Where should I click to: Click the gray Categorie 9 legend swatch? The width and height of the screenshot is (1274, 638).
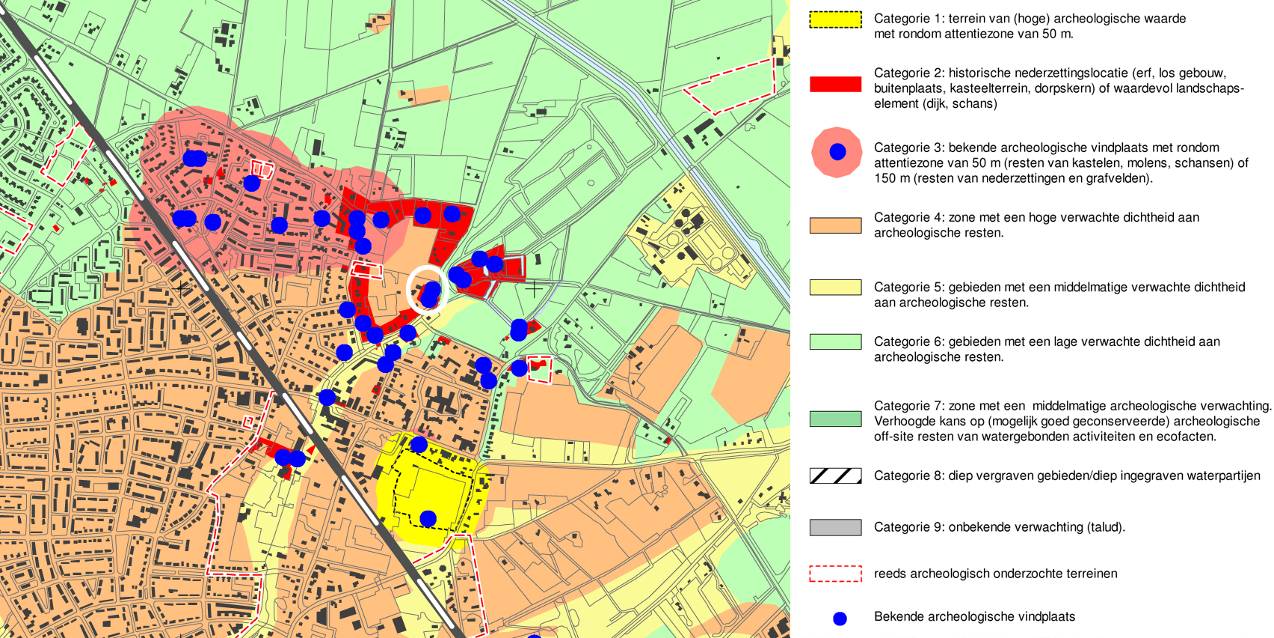[x=835, y=527]
